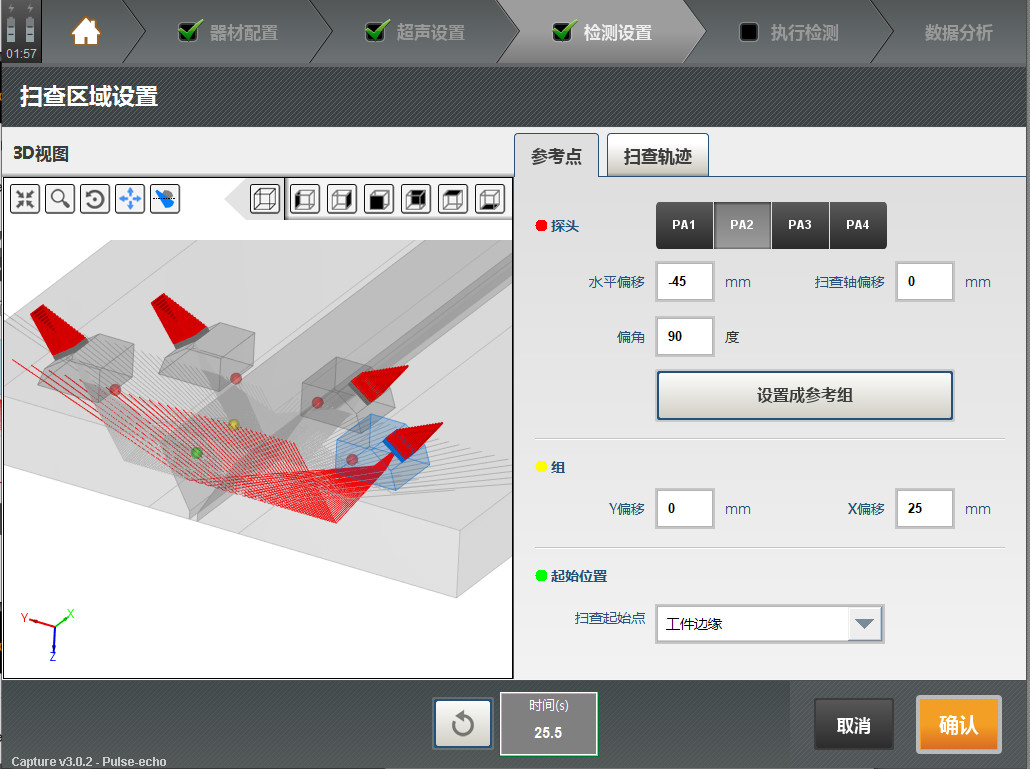Select the blue four-arrow pan tool
This screenshot has height=769, width=1030.
point(130,199)
